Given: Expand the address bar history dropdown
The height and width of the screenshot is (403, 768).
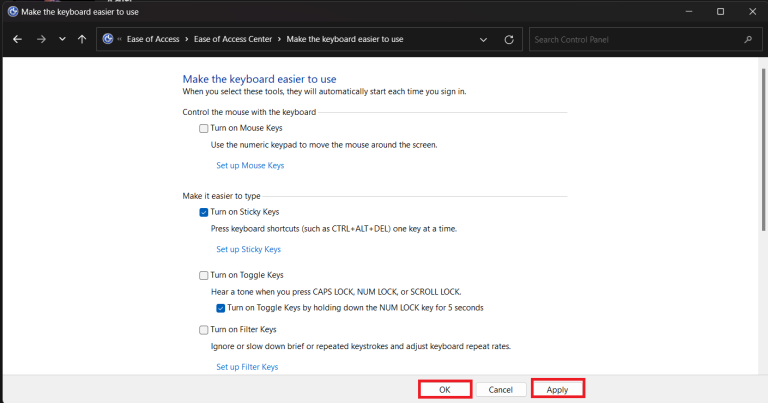Looking at the screenshot, I should (x=484, y=40).
